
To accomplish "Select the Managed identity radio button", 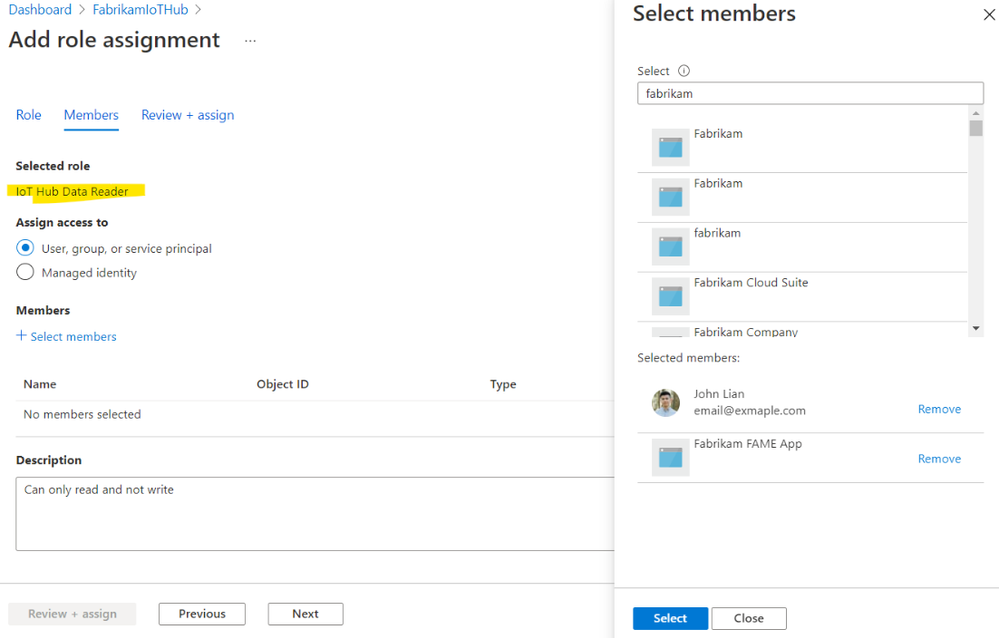I will click(24, 271).
